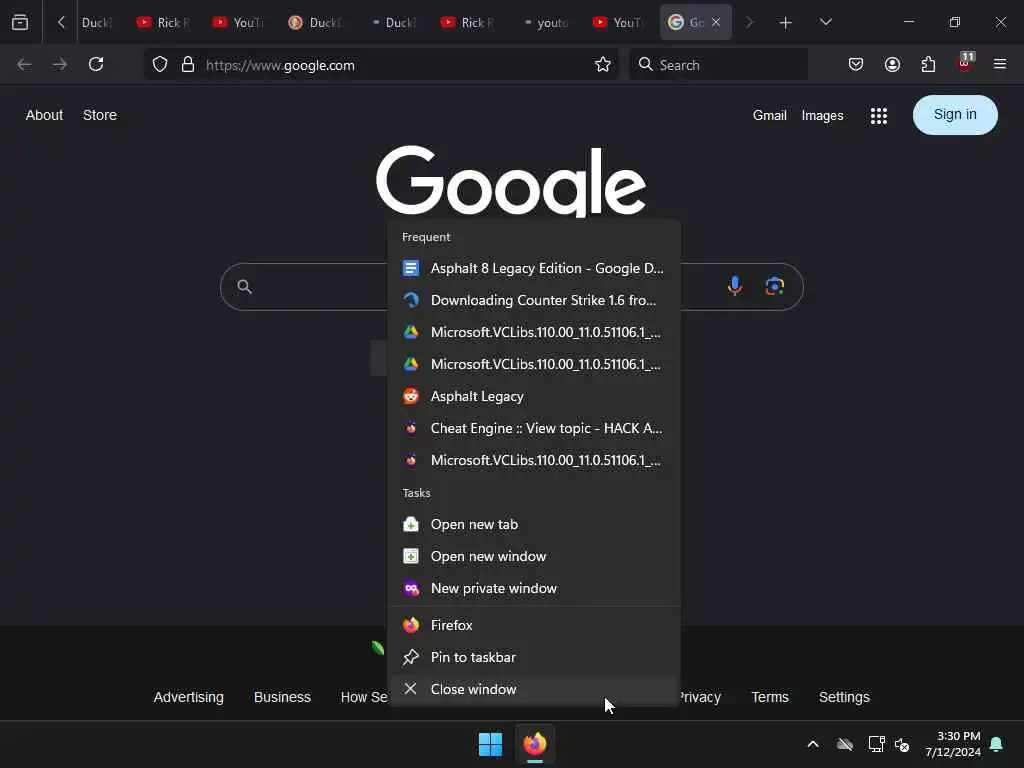Close the active Google tab
Image resolution: width=1024 pixels, height=768 pixels.
click(716, 23)
